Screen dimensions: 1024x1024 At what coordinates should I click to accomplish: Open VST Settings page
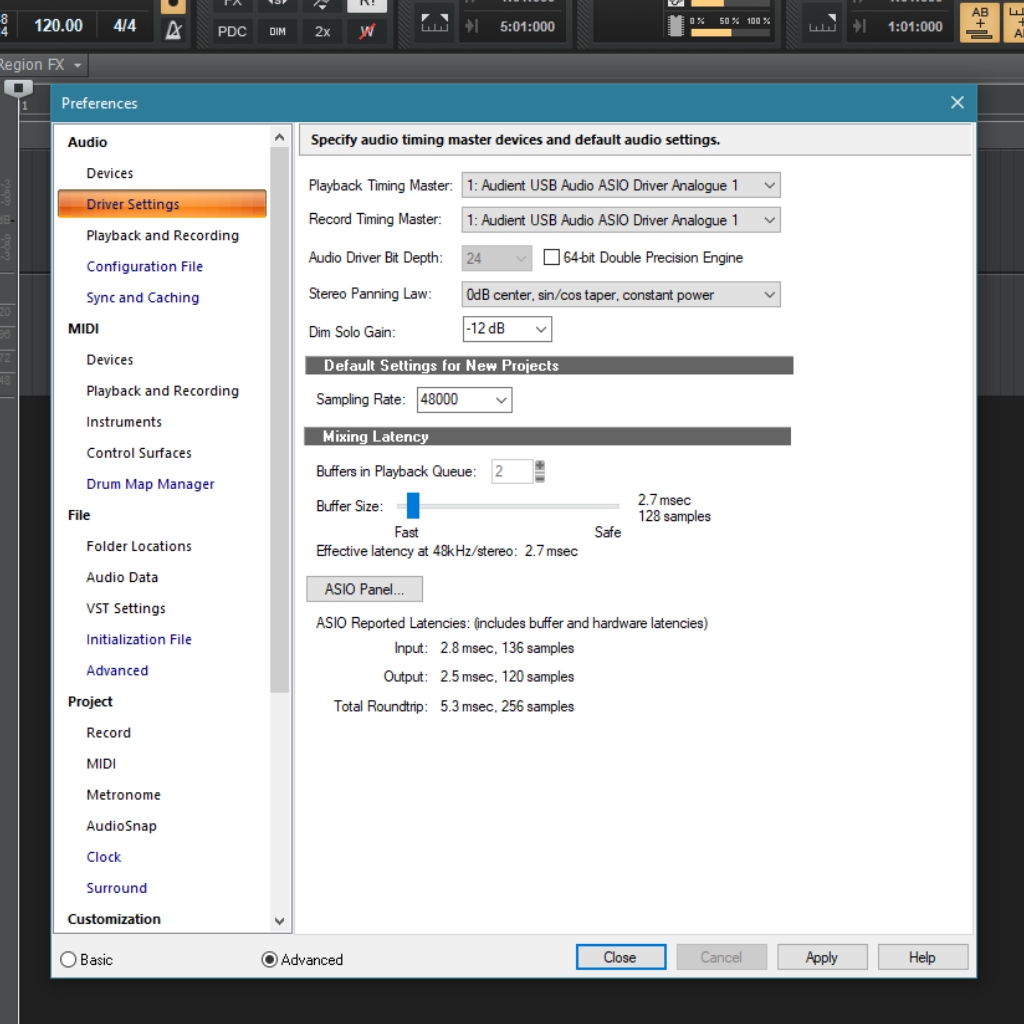point(126,608)
